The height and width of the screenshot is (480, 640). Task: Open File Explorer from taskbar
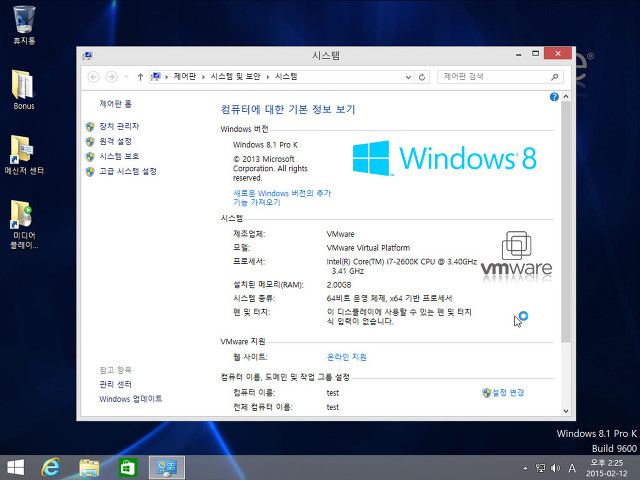[89, 468]
